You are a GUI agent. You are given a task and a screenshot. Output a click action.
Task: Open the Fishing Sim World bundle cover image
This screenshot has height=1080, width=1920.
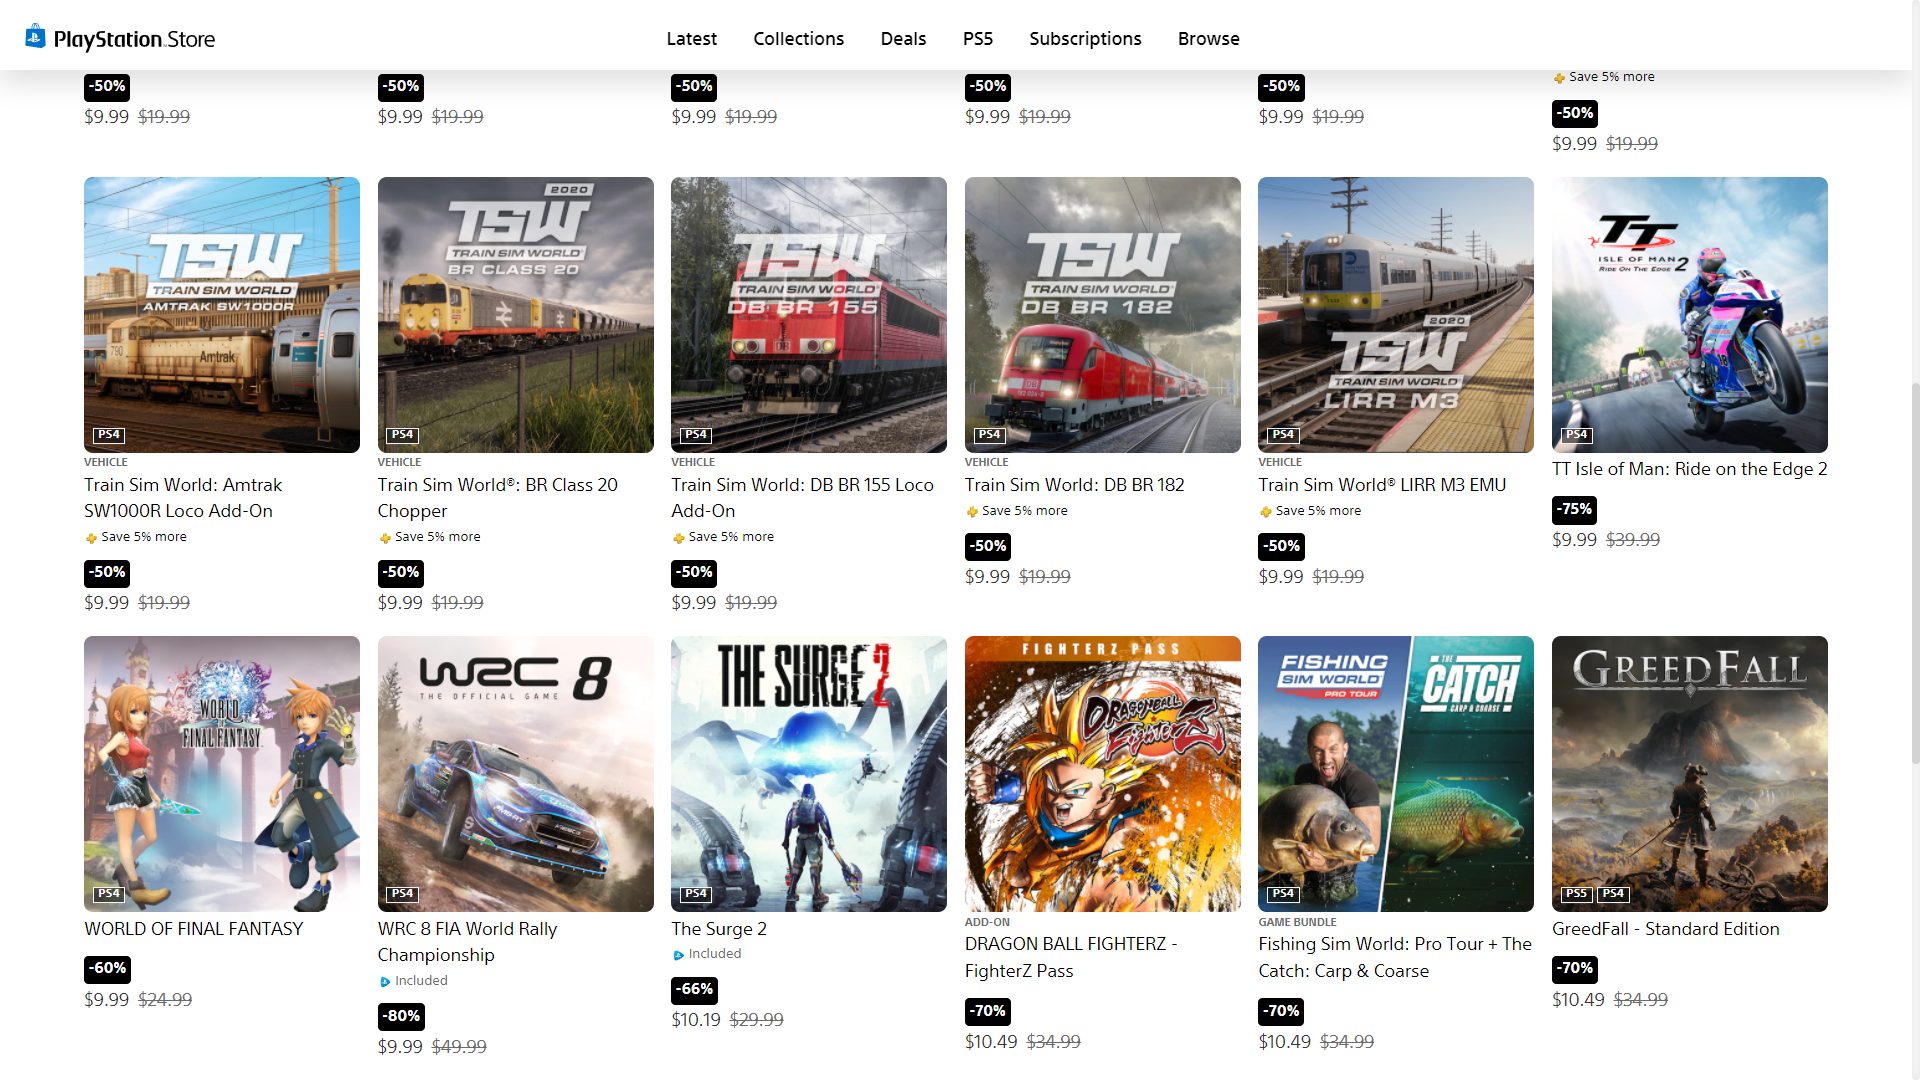tap(1396, 774)
